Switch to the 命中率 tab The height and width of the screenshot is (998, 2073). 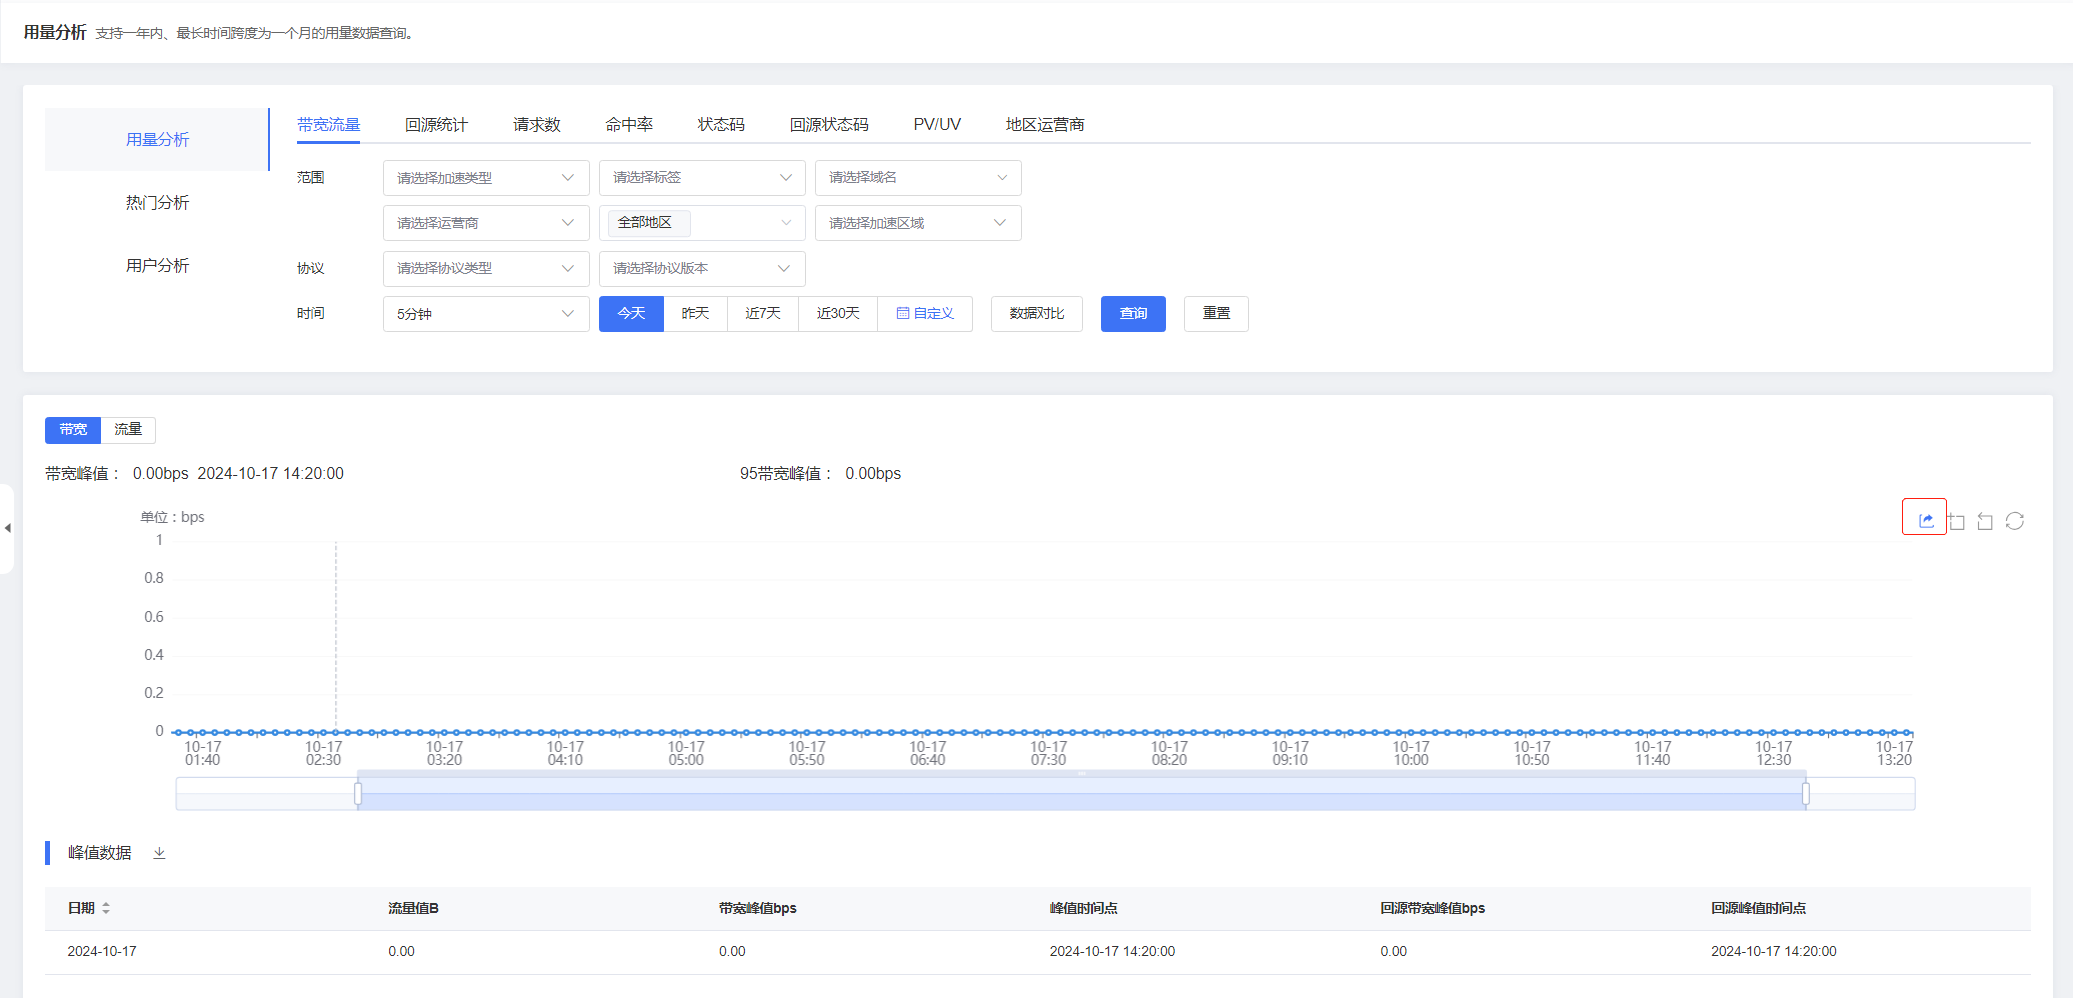629,125
